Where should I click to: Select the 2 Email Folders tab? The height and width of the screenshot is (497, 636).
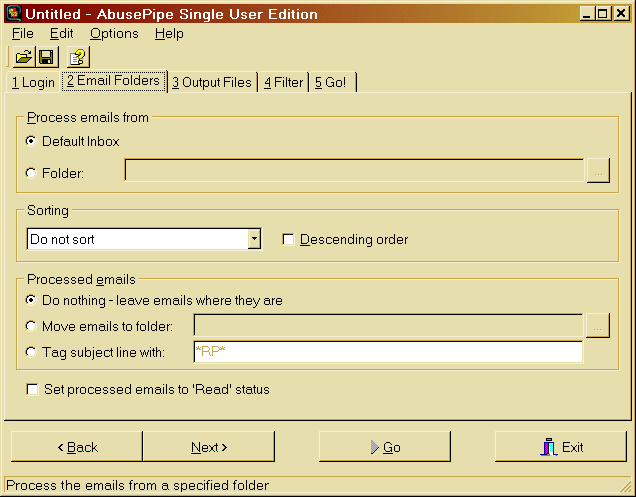[x=114, y=81]
